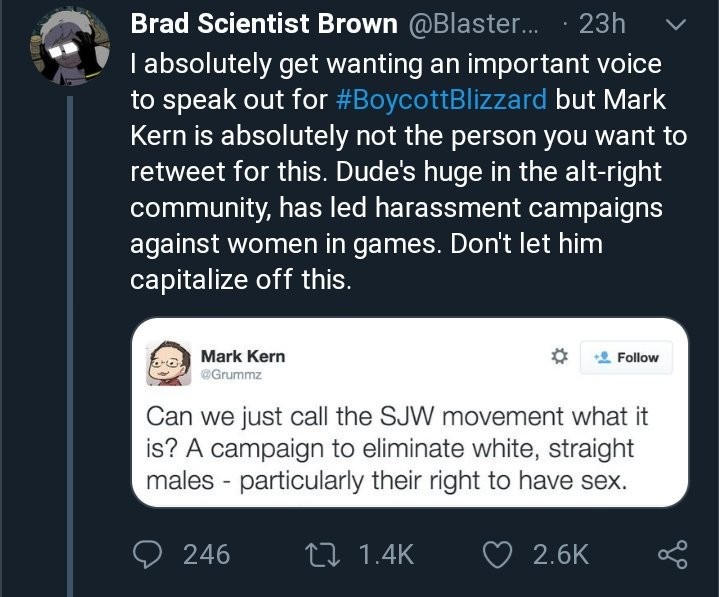Click the reply speech bubble icon
Viewport: 719px width, 597px height.
pos(149,554)
